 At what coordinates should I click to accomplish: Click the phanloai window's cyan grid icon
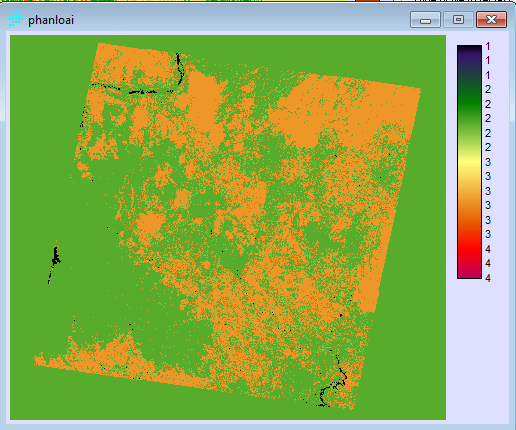click(x=15, y=19)
